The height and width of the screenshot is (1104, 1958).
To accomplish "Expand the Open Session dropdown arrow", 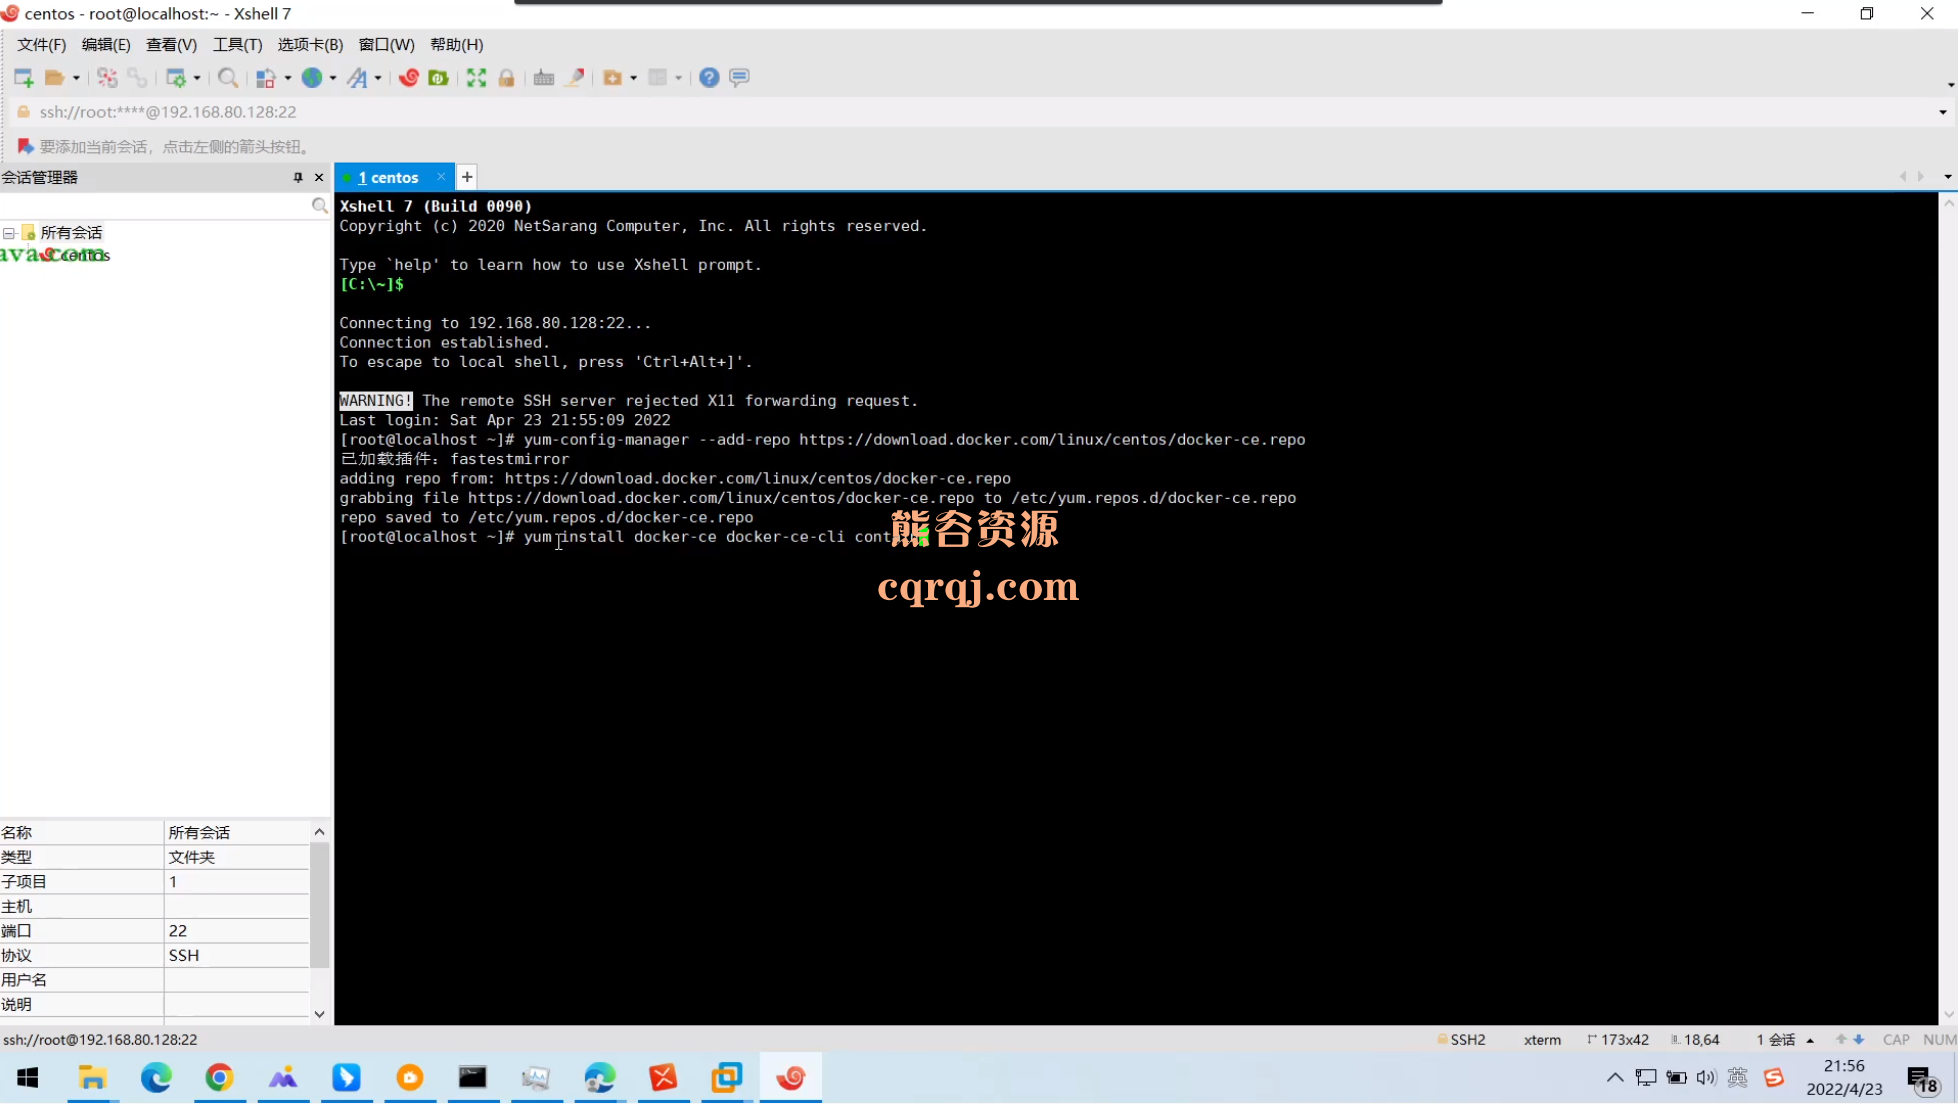I will 76,78.
